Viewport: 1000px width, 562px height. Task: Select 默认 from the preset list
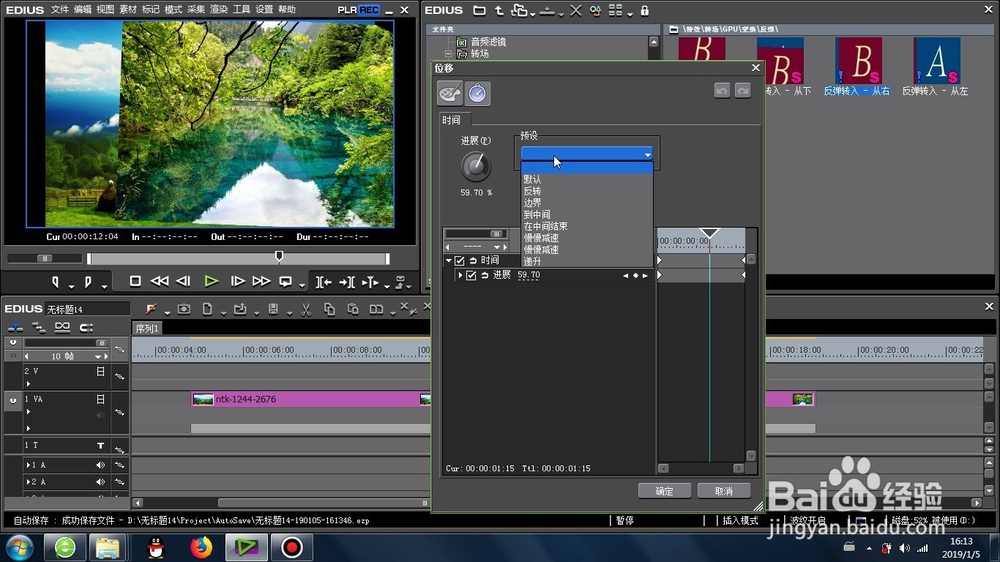coord(532,179)
